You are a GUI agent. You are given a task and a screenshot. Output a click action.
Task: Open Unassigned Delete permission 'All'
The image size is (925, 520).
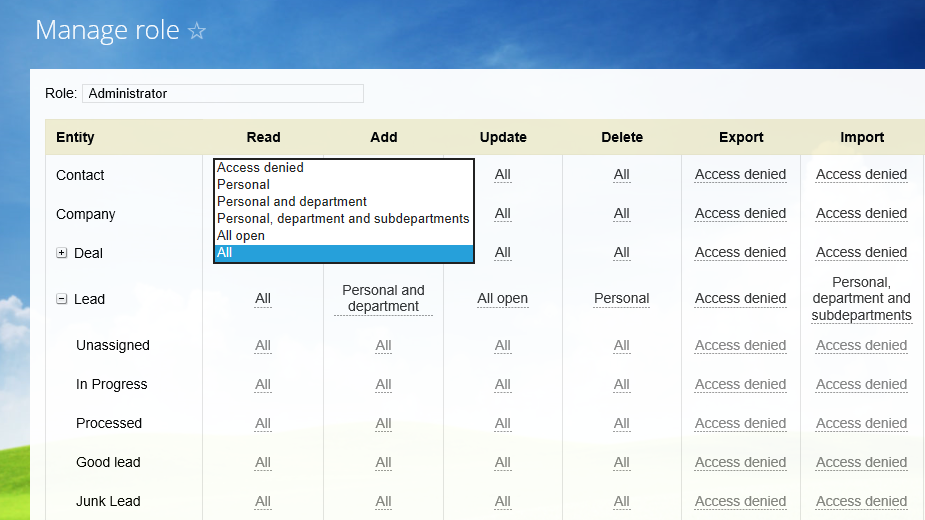pyautogui.click(x=622, y=345)
